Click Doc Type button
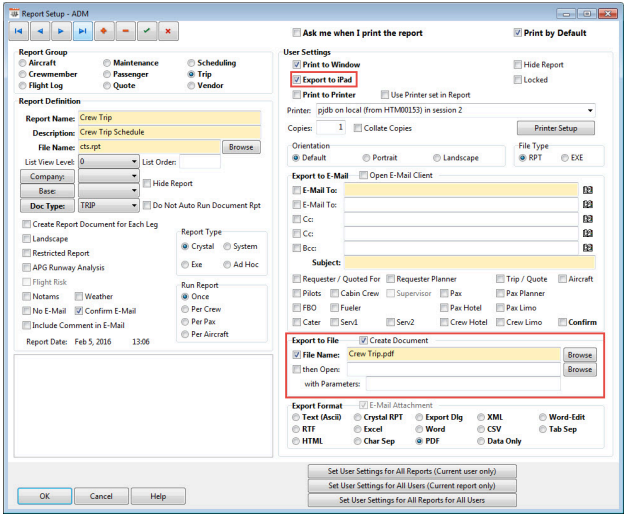Image resolution: width=625 pixels, height=514 pixels. click(47, 206)
